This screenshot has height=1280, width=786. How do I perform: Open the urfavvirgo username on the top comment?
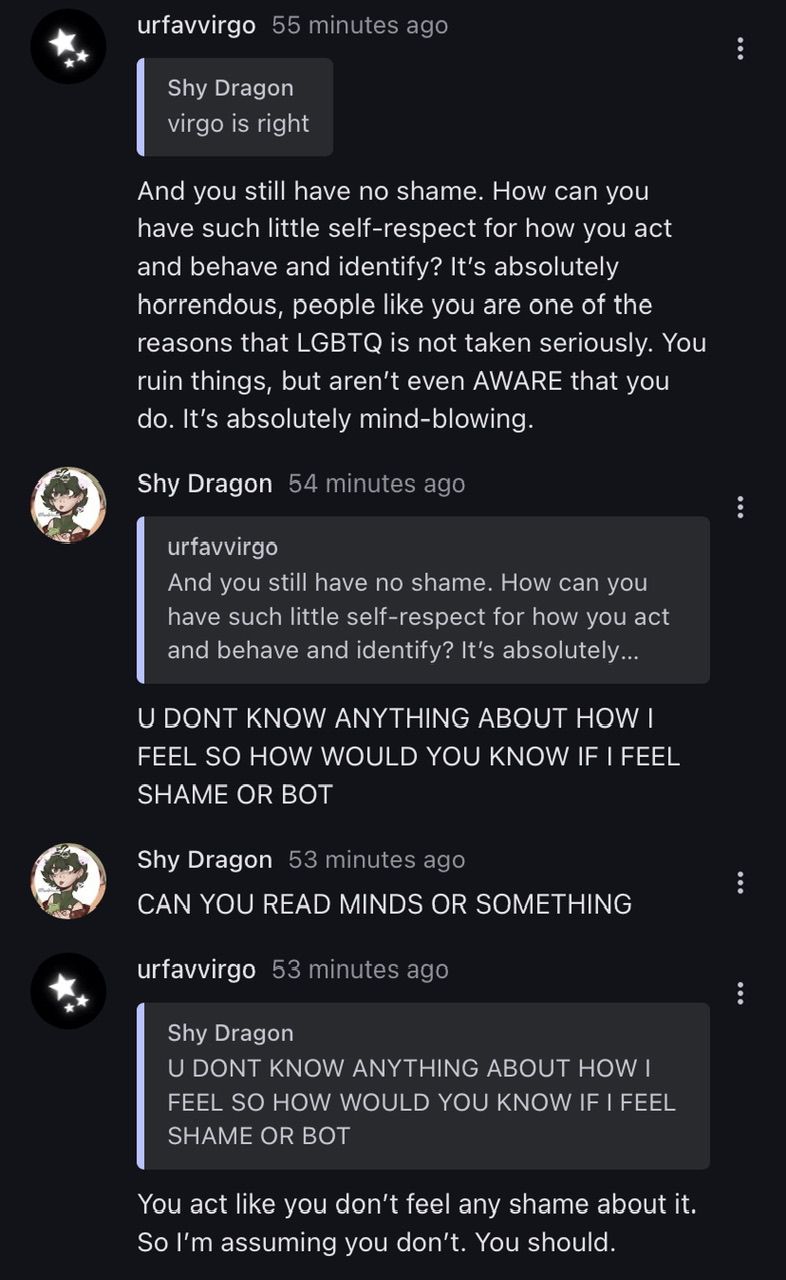coord(196,26)
